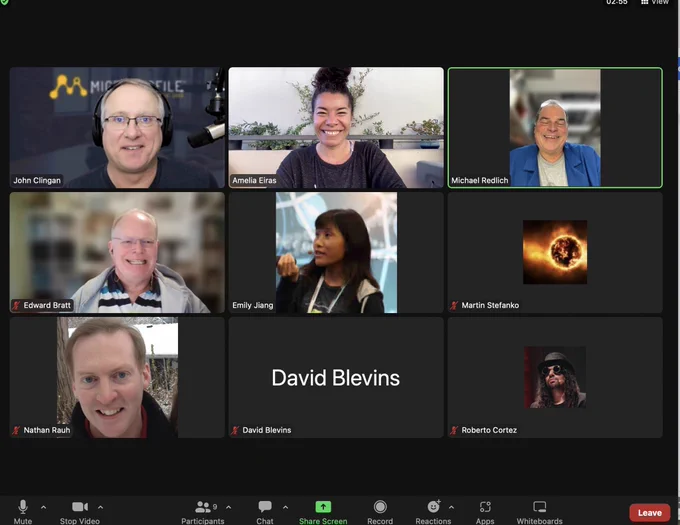
Task: Open the Apps panel
Action: 485,512
